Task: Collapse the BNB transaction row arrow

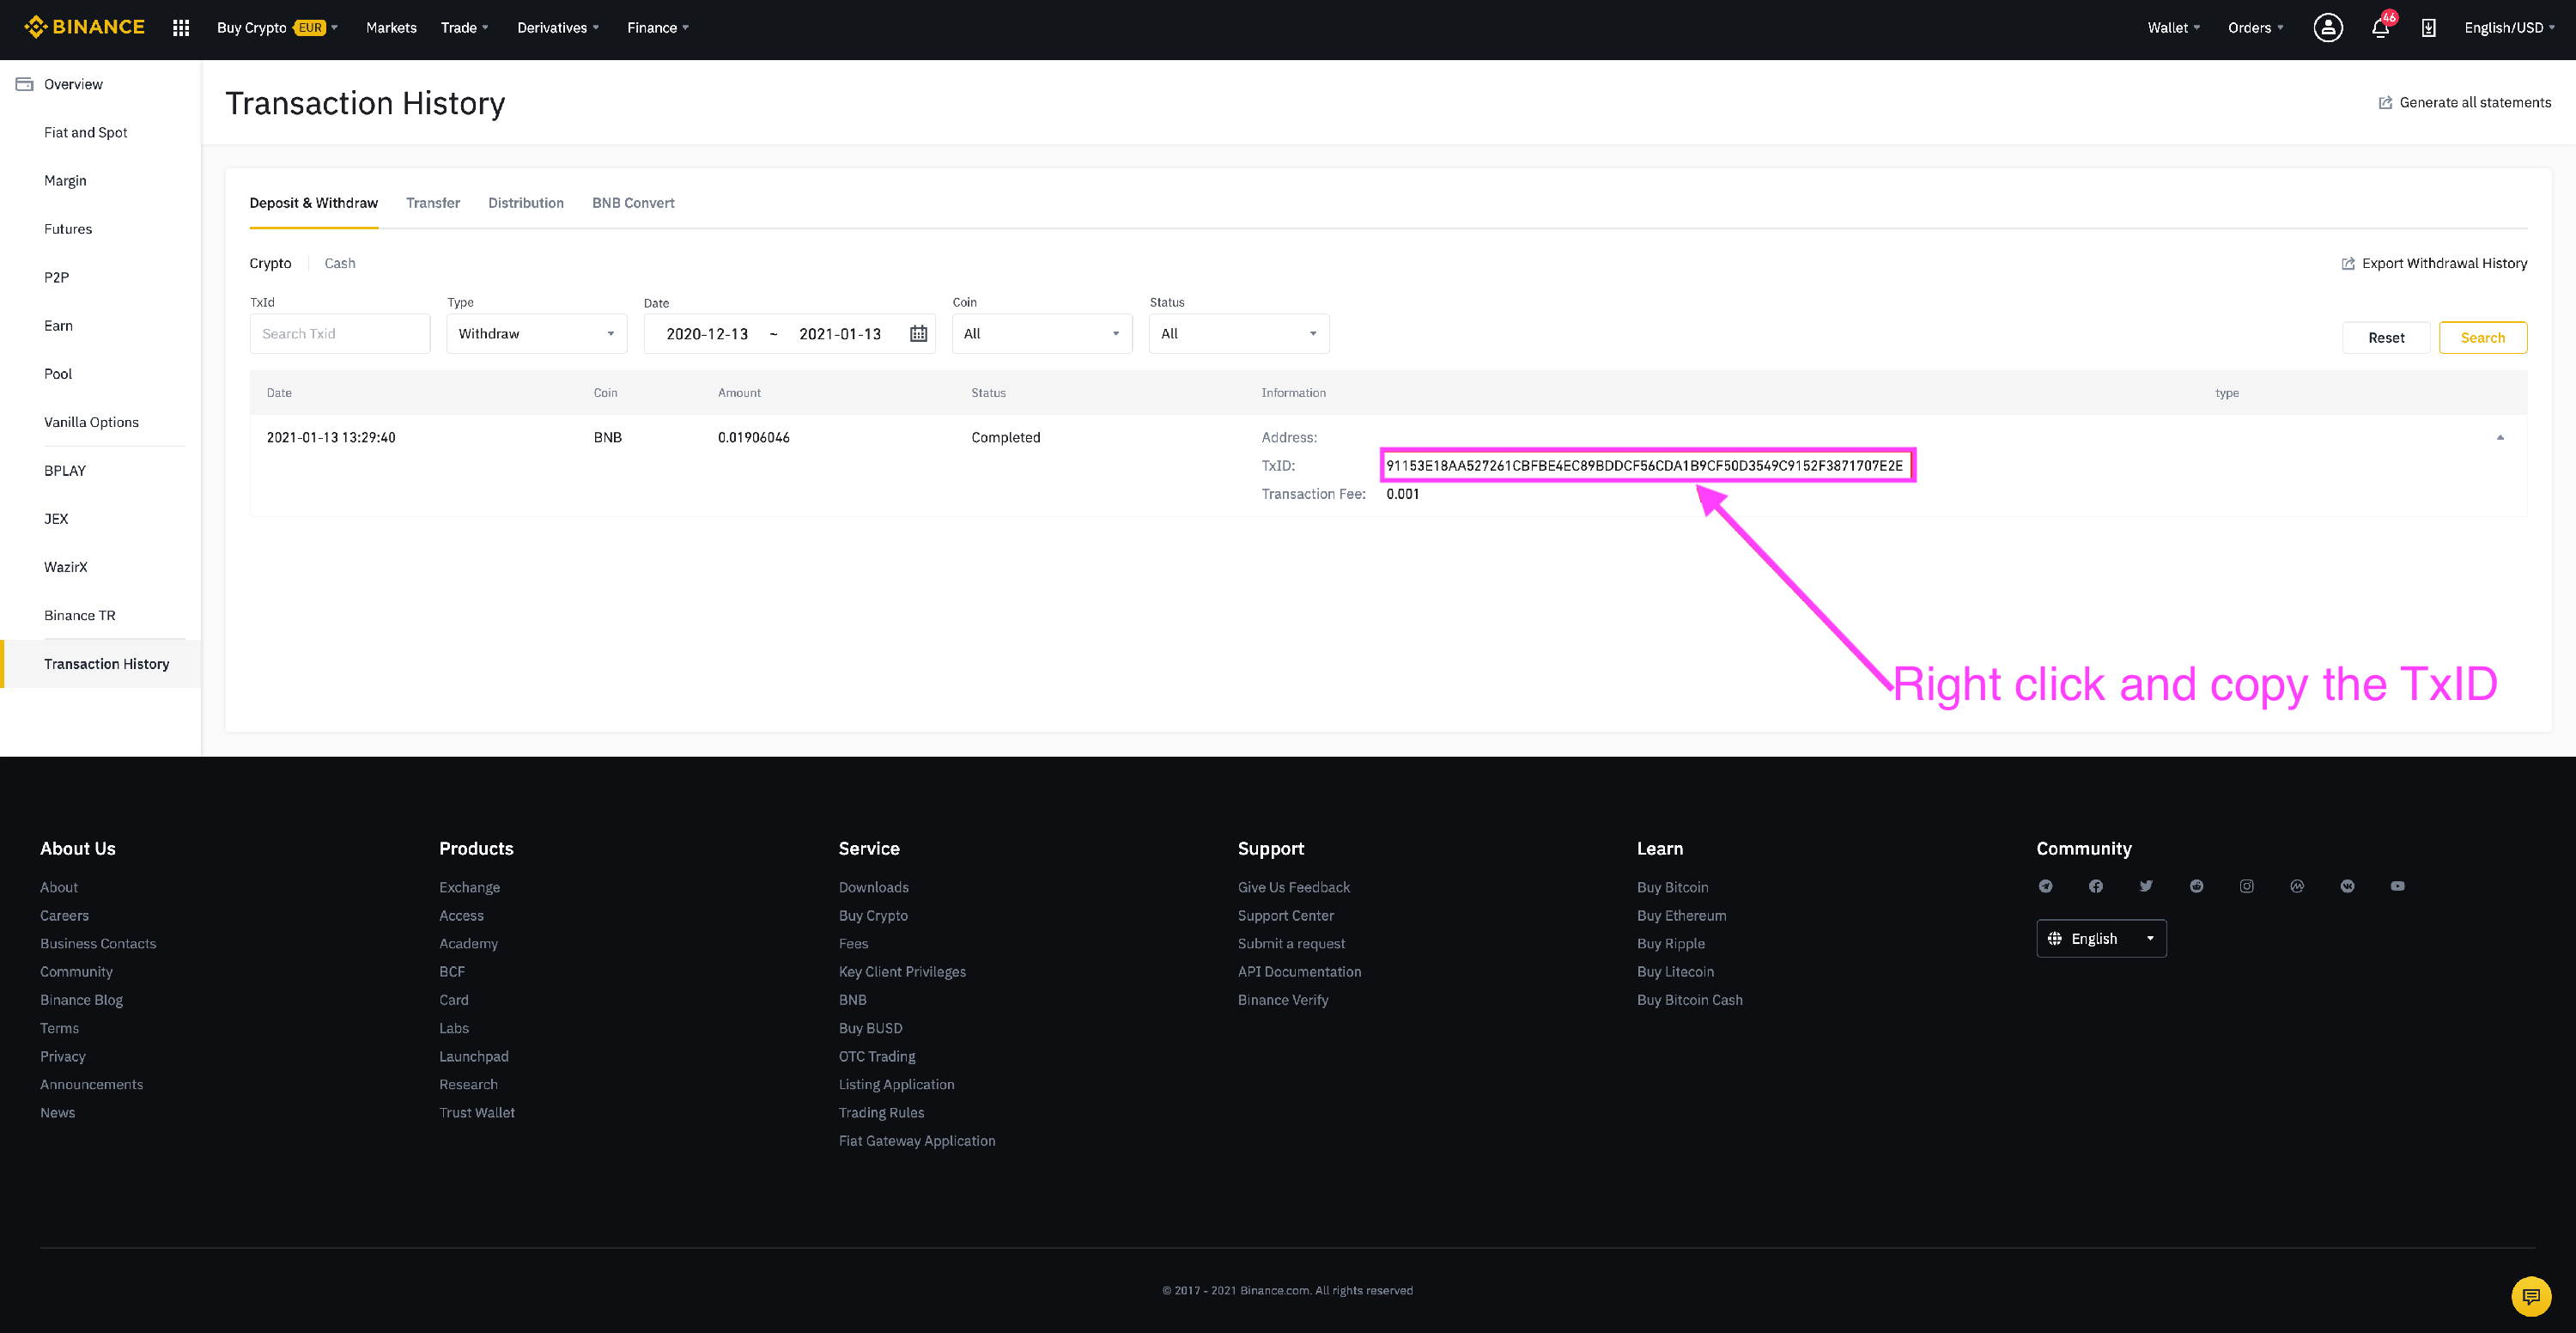Action: tap(2500, 437)
